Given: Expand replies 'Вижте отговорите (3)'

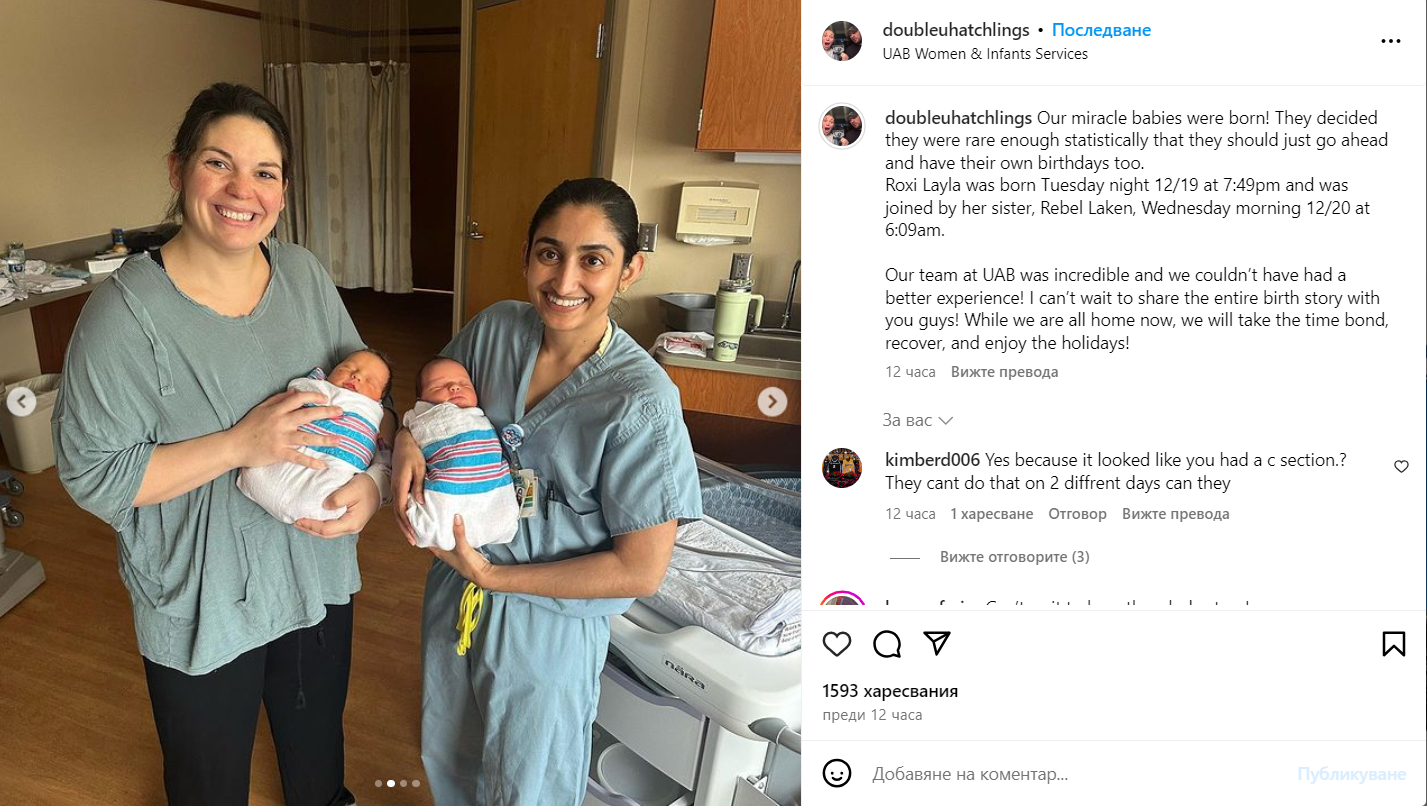Looking at the screenshot, I should pos(1014,557).
